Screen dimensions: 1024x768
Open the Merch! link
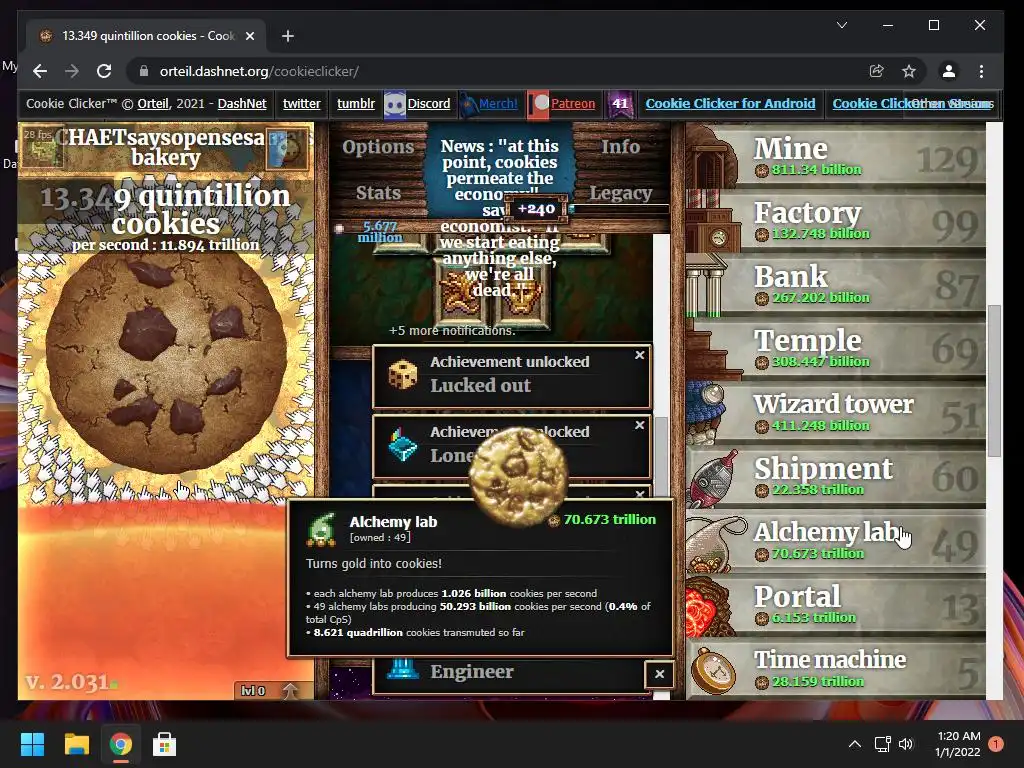pyautogui.click(x=498, y=103)
